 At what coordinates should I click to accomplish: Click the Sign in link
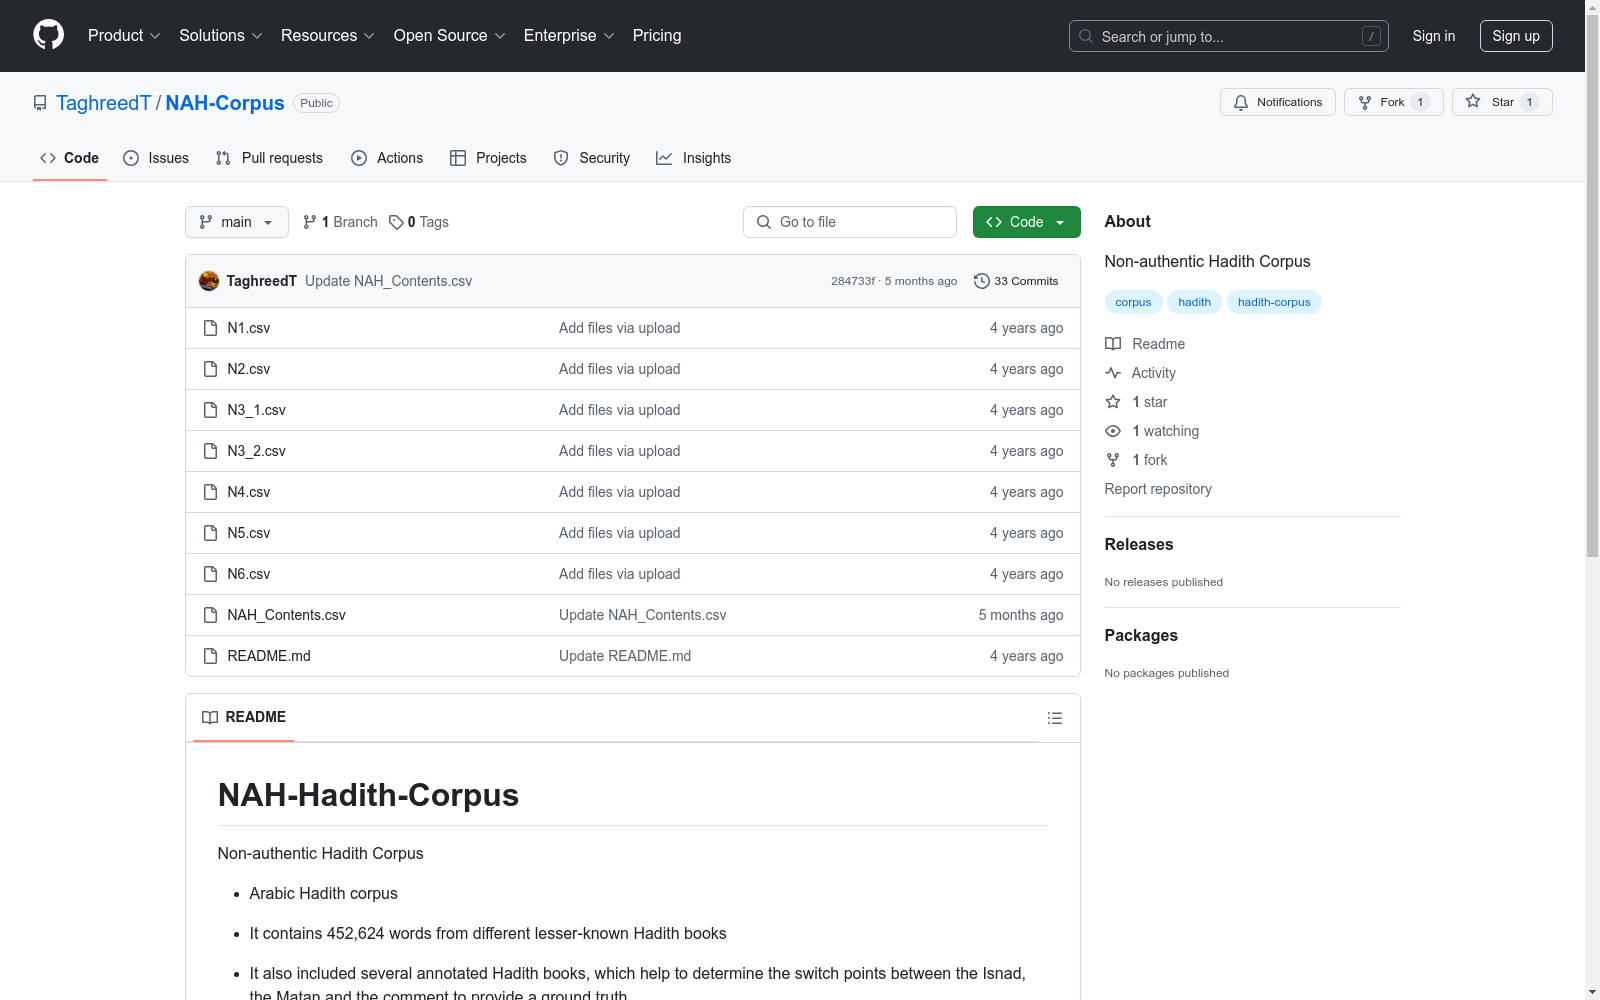tap(1434, 36)
